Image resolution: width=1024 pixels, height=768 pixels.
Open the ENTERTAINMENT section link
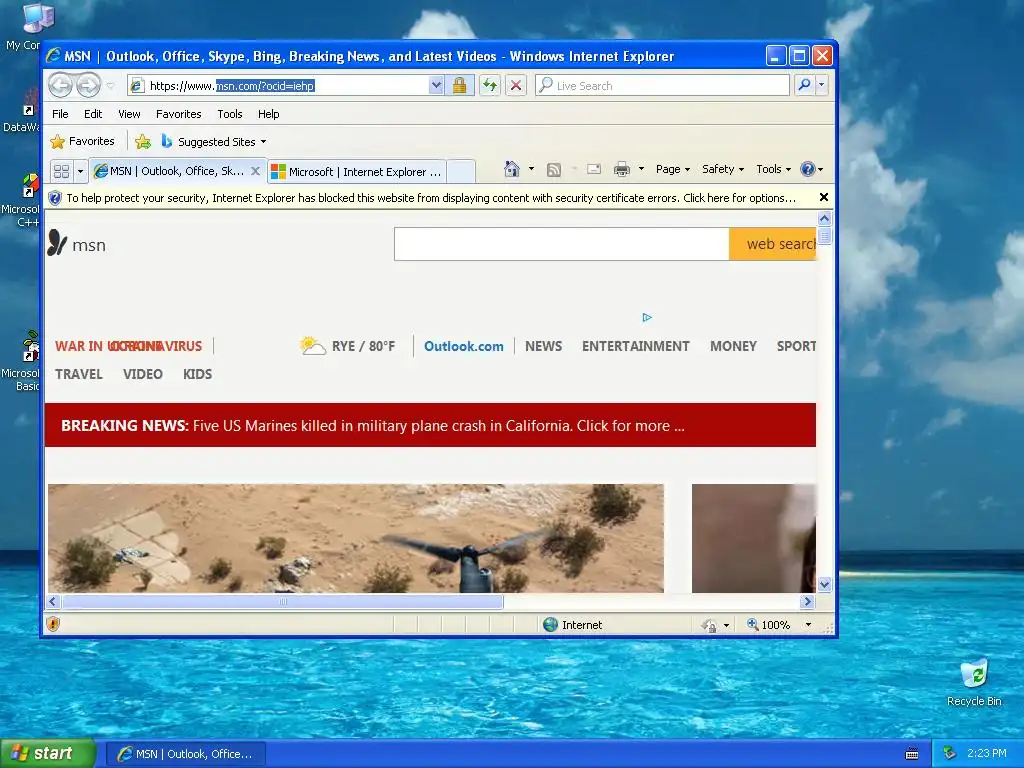tap(635, 346)
